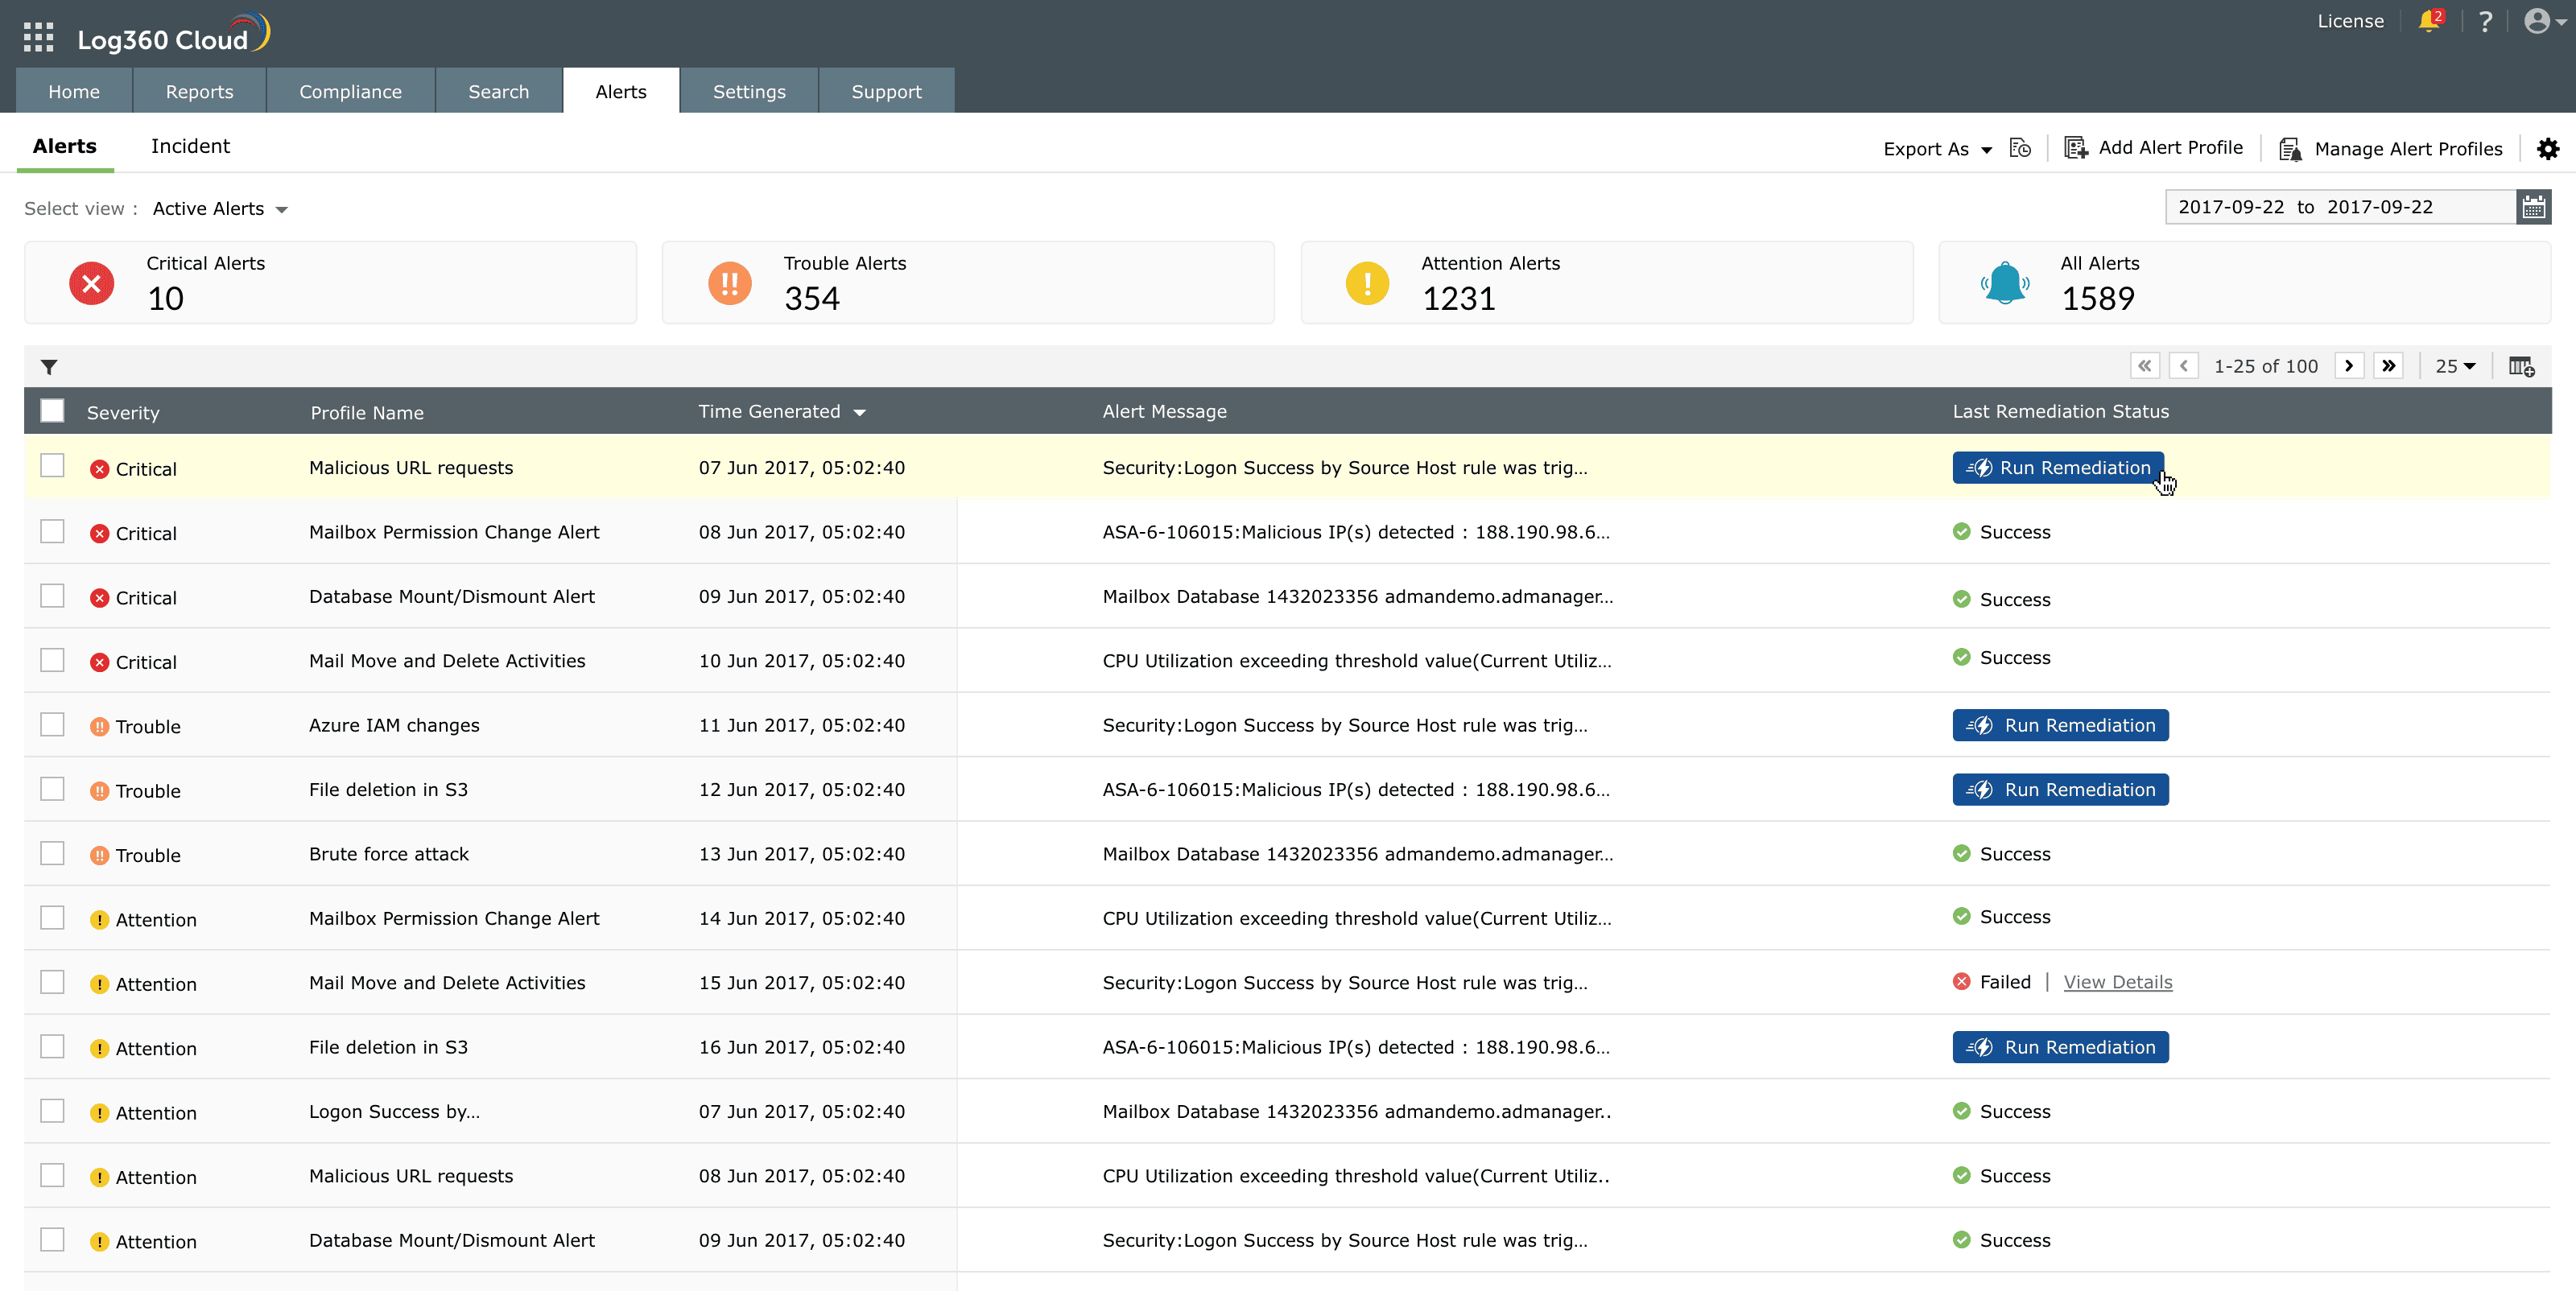Check the Trouble File deletion in S3 checkbox
Screen dimensions: 2576x1291
52,789
